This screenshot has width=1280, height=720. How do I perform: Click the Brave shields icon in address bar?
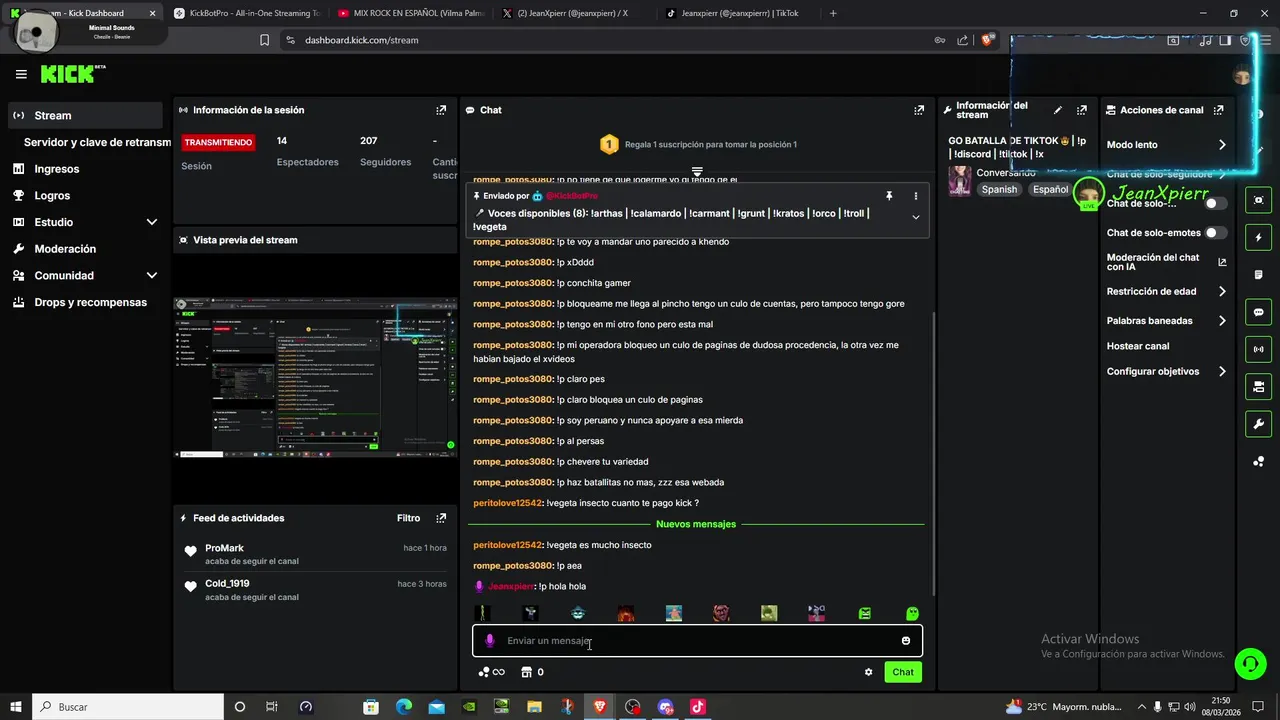(987, 40)
